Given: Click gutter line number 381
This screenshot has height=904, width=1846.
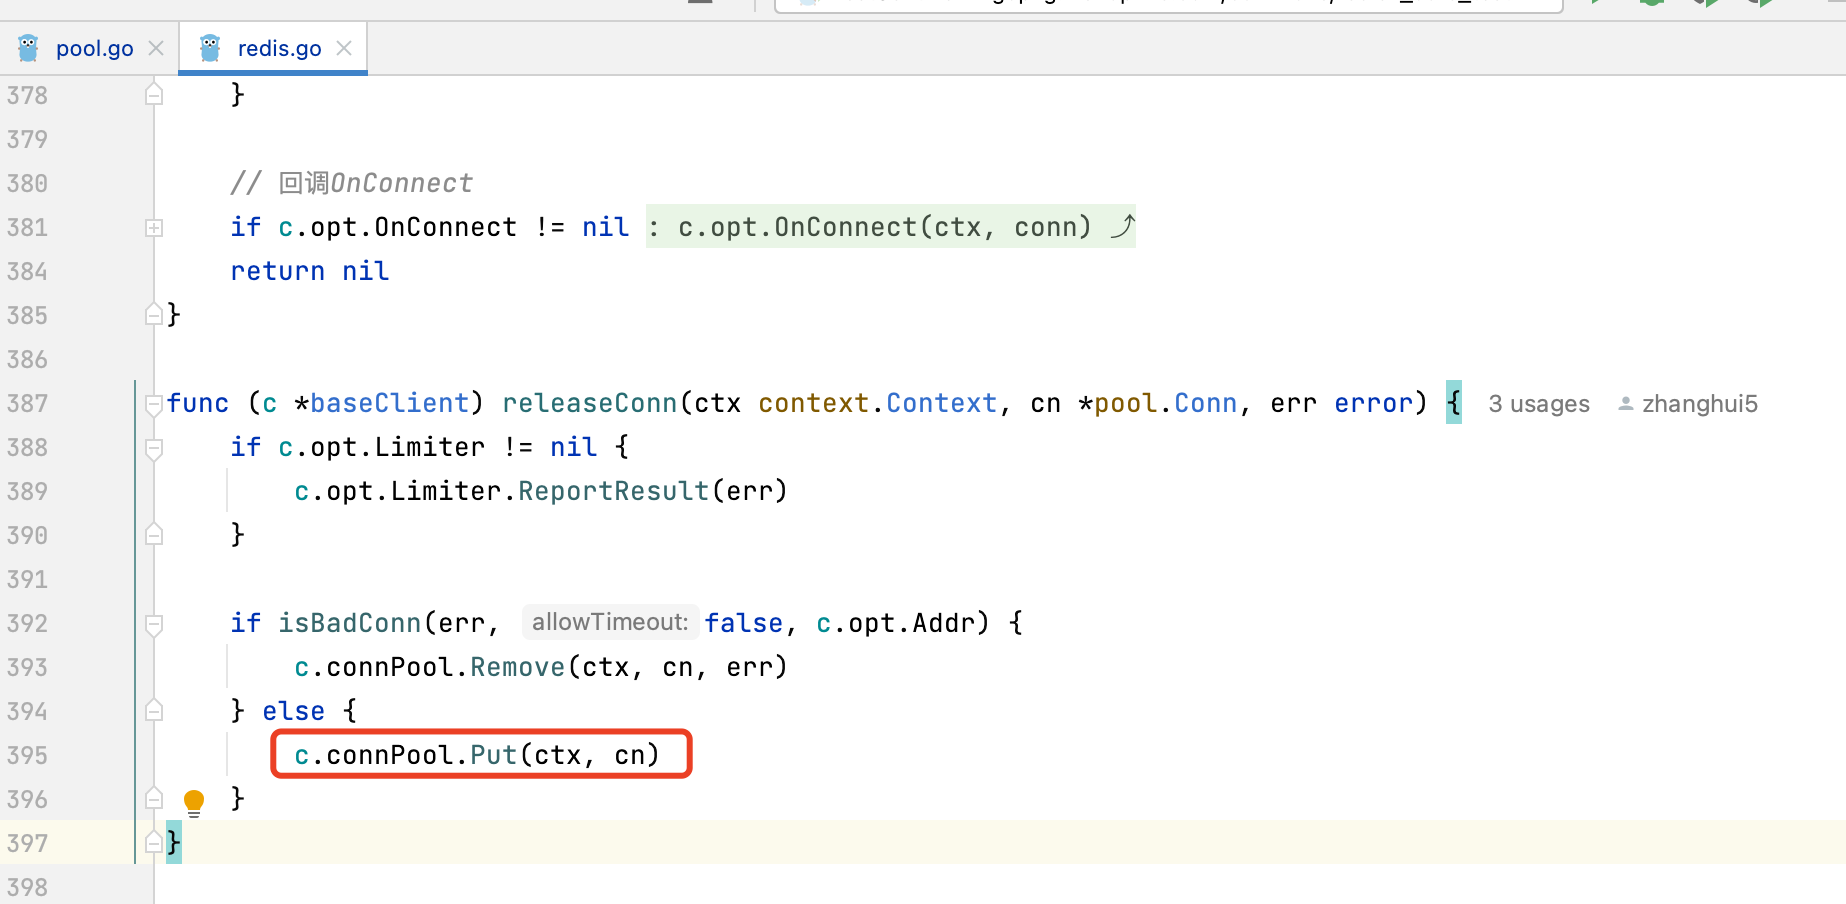Looking at the screenshot, I should click(27, 228).
